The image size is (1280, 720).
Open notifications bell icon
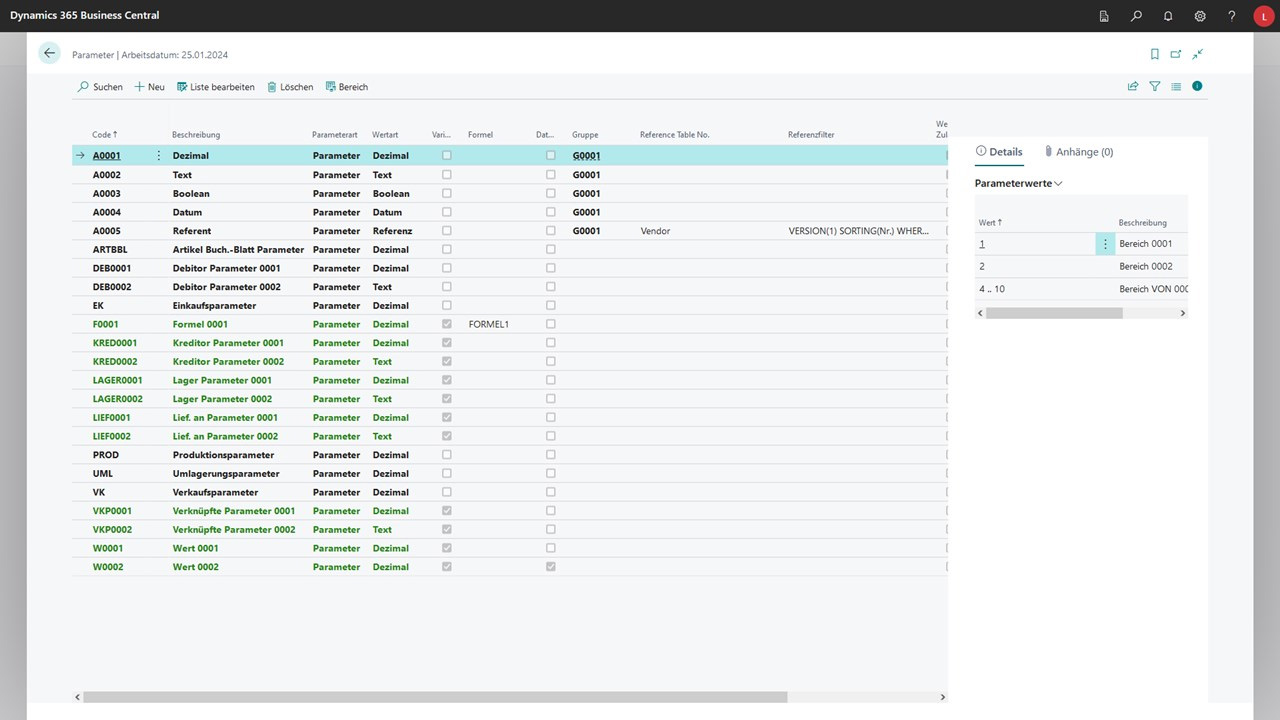tap(1168, 16)
